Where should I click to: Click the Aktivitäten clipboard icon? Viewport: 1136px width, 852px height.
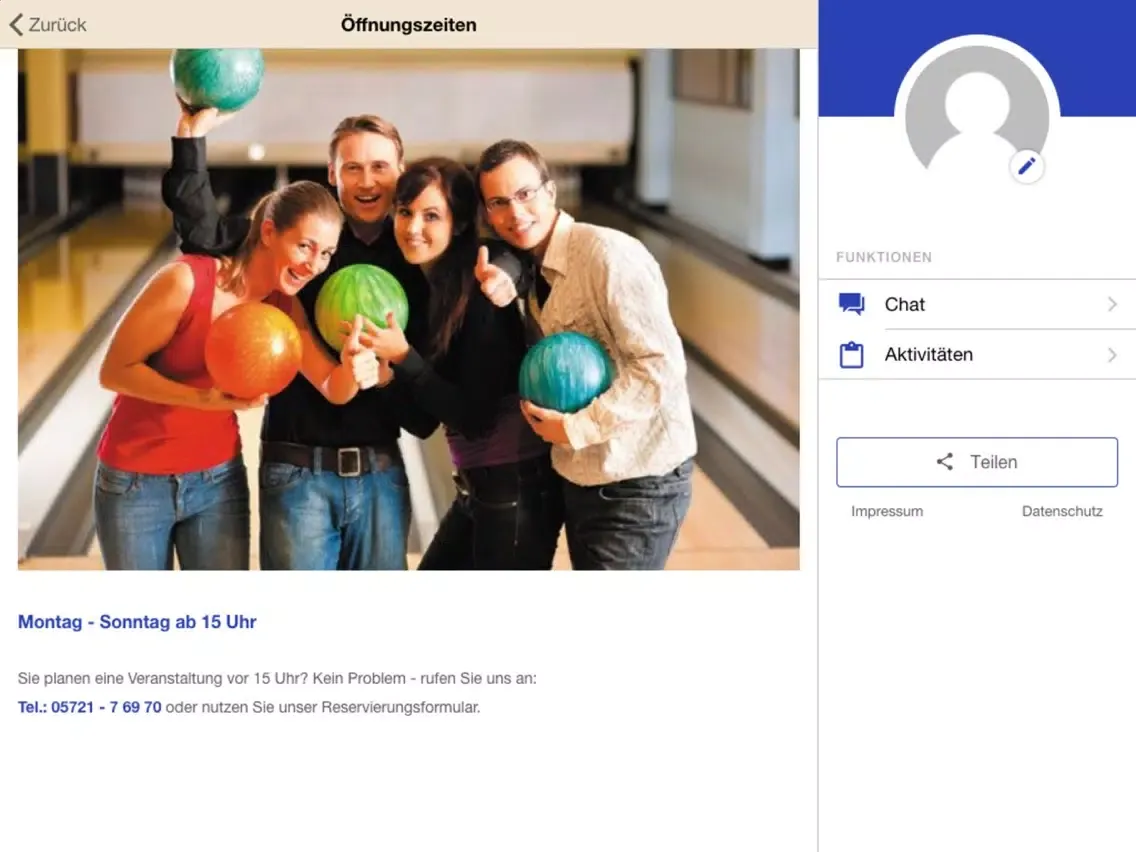(x=851, y=355)
